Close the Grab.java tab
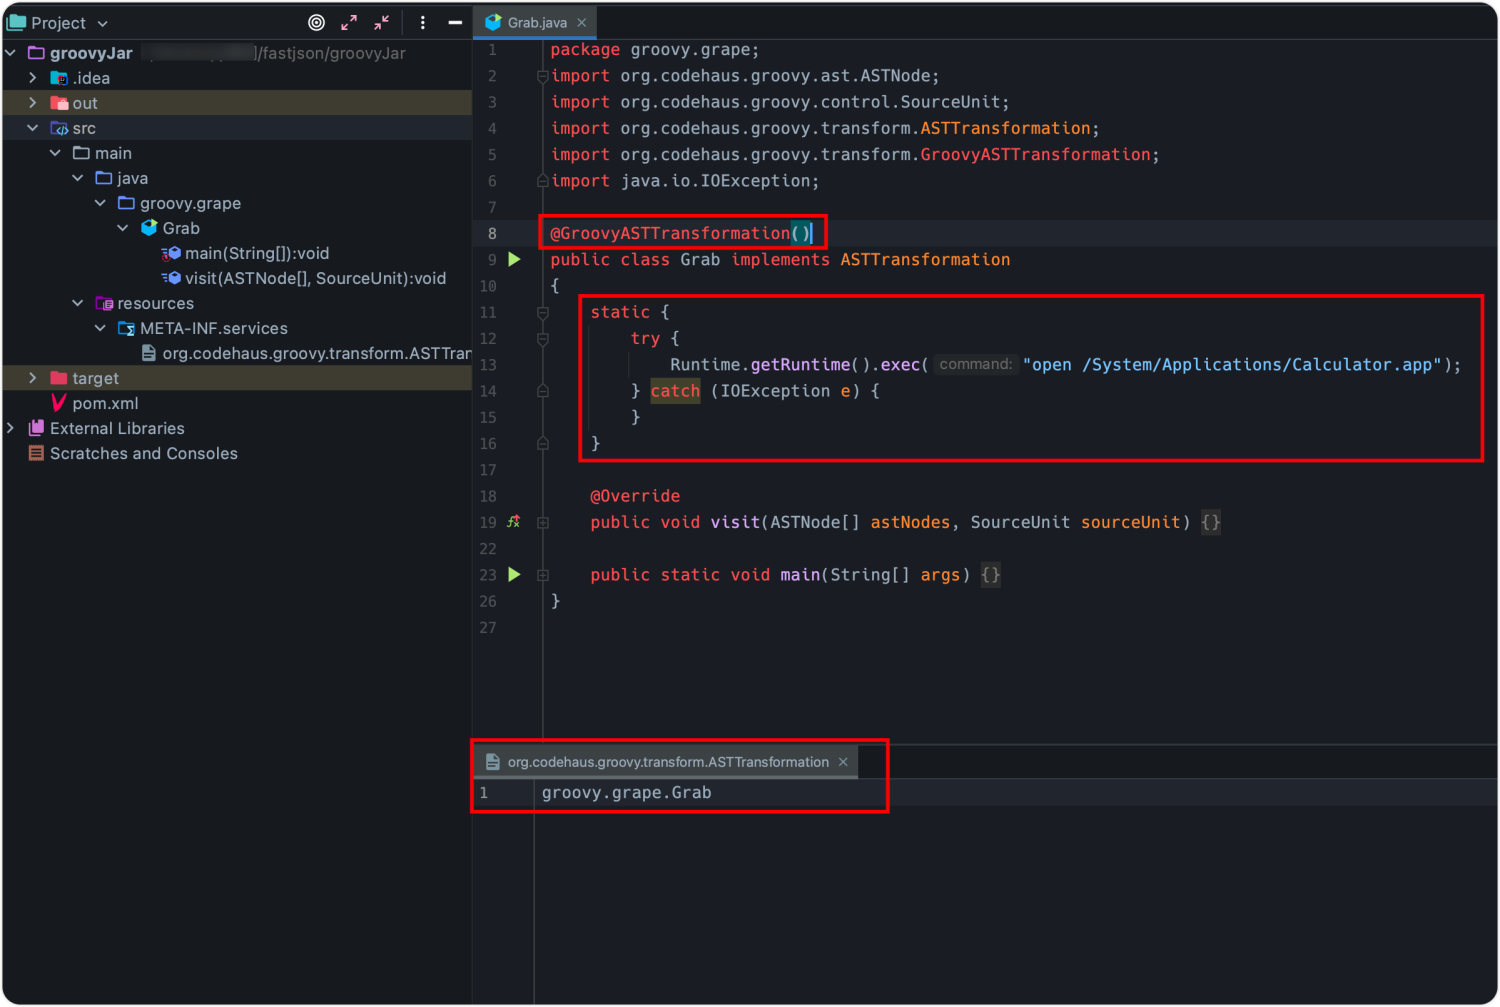The image size is (1500, 1007). coord(582,22)
